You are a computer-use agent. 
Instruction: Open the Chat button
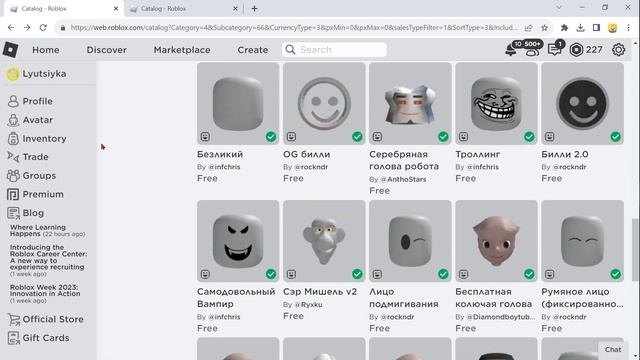coord(613,349)
